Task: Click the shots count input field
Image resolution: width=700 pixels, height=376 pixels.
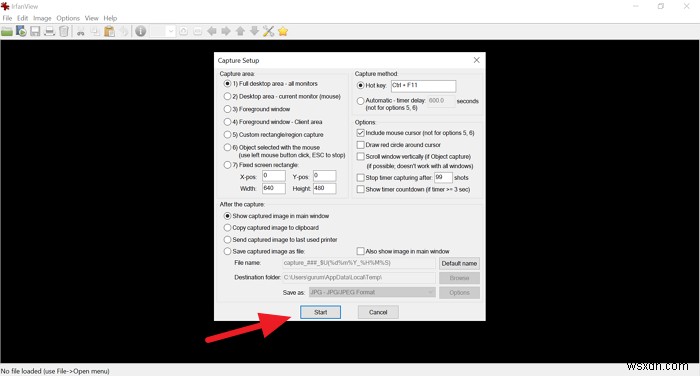Action: [443, 178]
